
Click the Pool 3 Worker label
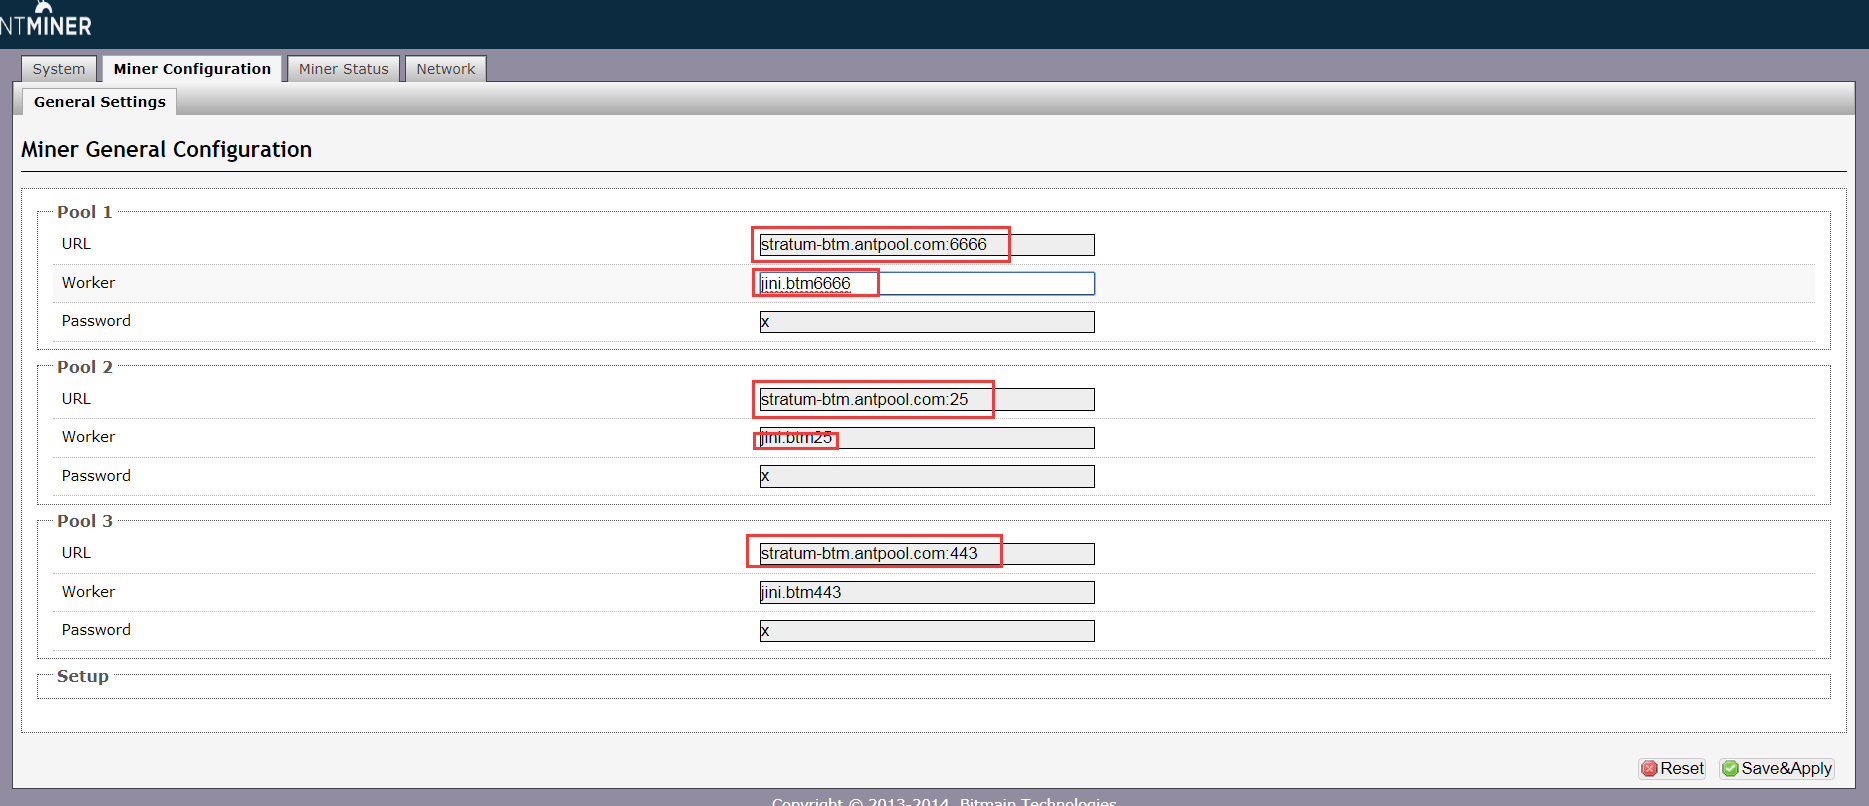[88, 592]
